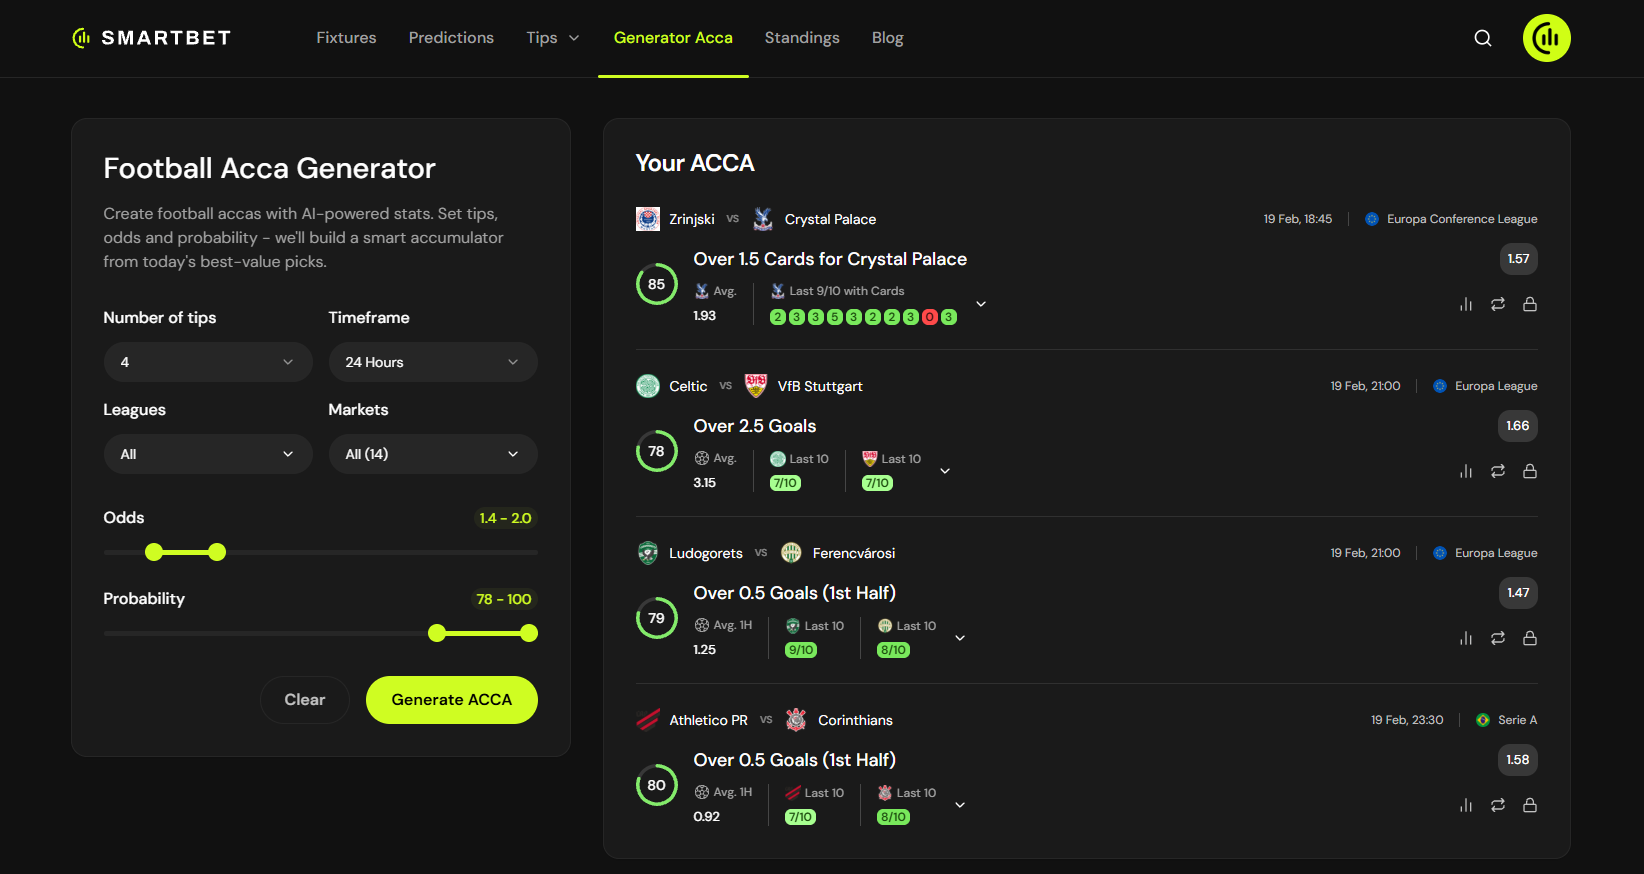Navigate to Standings
1644x874 pixels.
[802, 38]
